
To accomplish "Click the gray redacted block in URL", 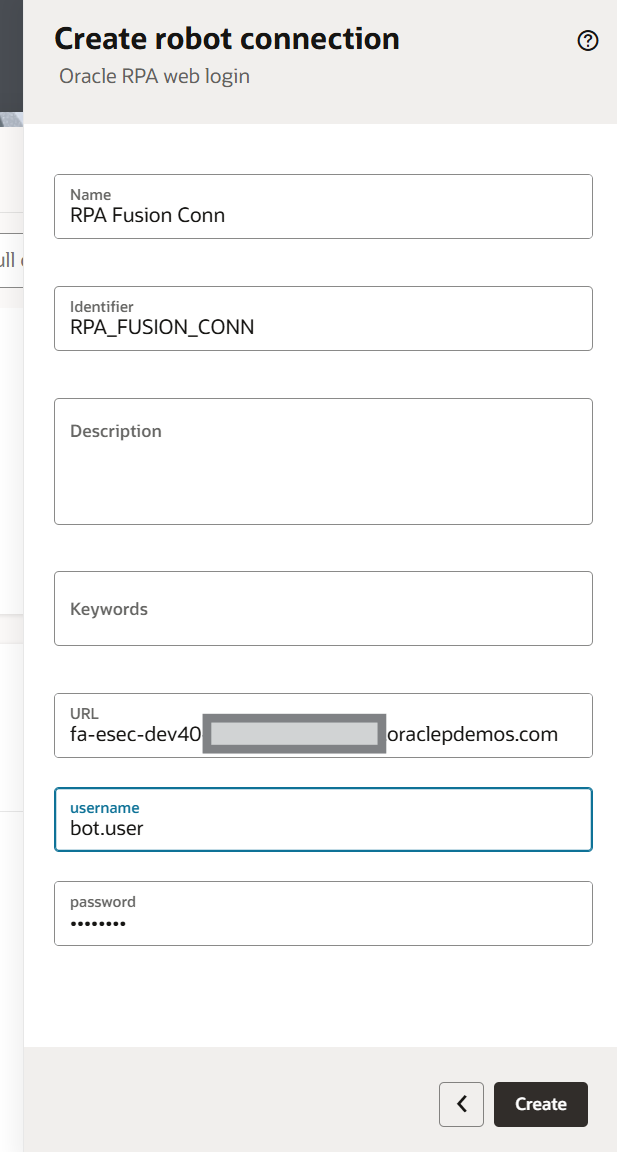I will point(294,734).
